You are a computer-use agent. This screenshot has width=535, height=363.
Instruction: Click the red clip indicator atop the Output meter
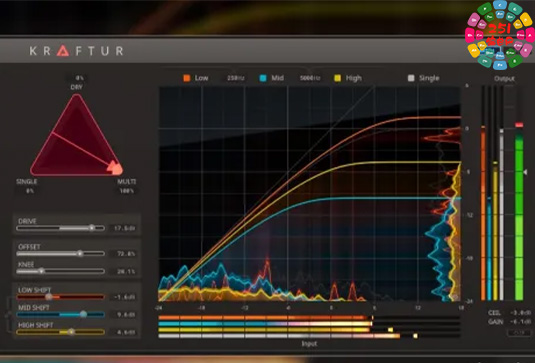point(519,125)
